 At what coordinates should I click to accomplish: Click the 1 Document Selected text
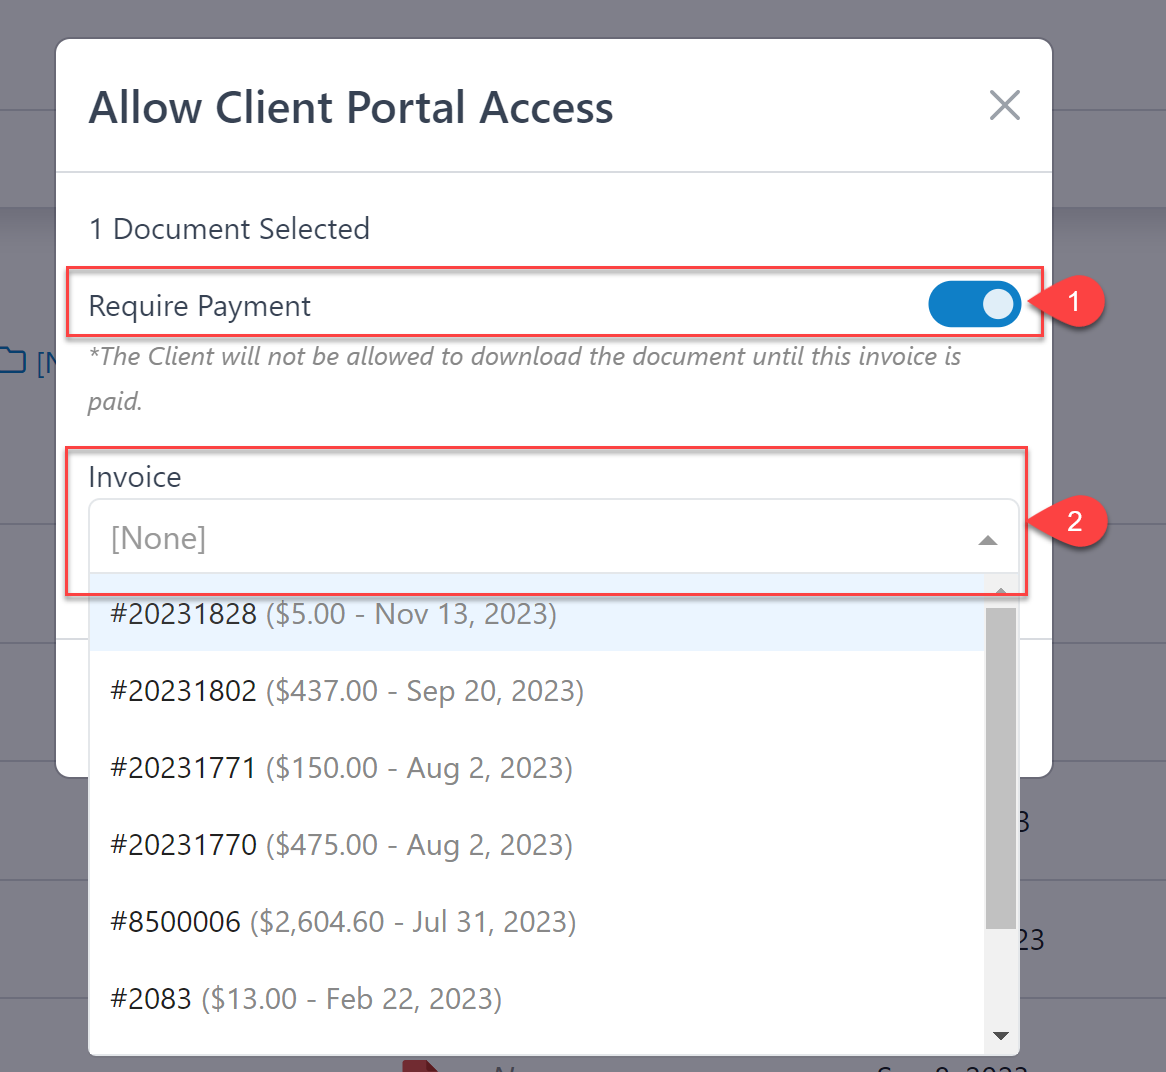(x=229, y=229)
